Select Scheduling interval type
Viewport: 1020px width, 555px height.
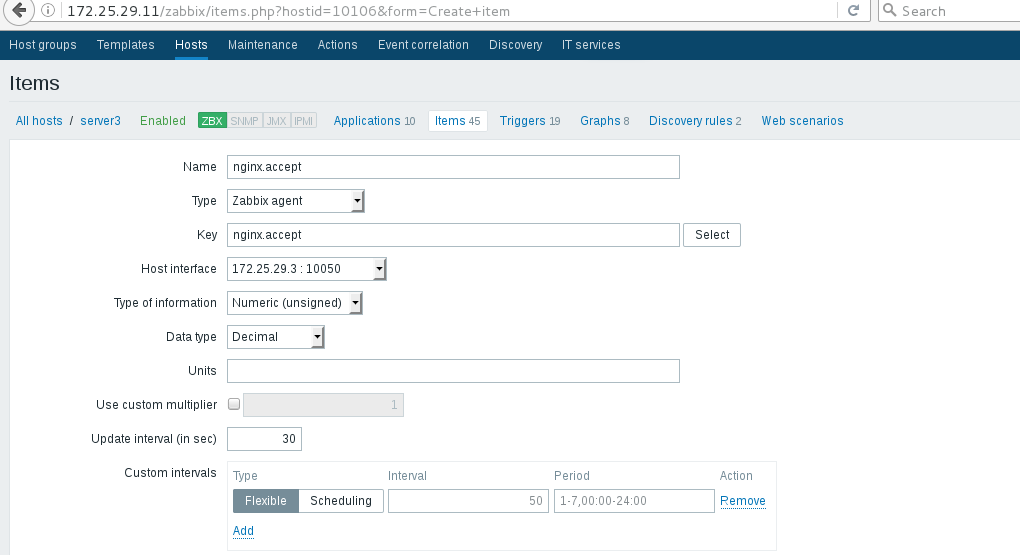[341, 500]
